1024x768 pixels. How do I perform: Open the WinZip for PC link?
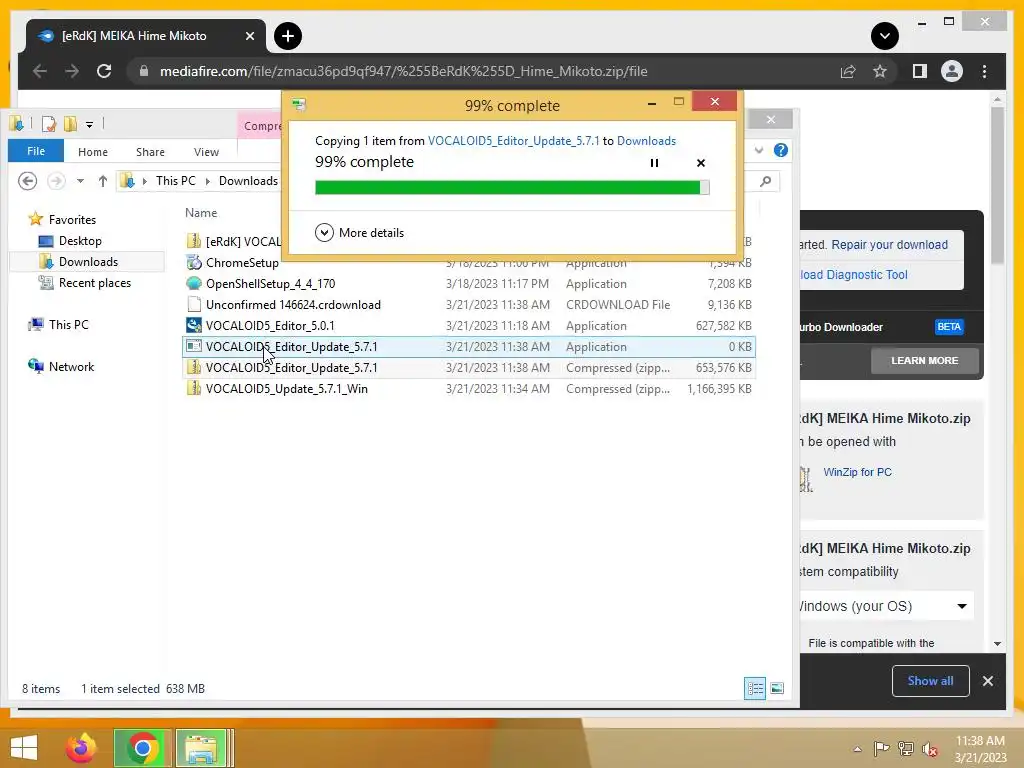coord(857,472)
